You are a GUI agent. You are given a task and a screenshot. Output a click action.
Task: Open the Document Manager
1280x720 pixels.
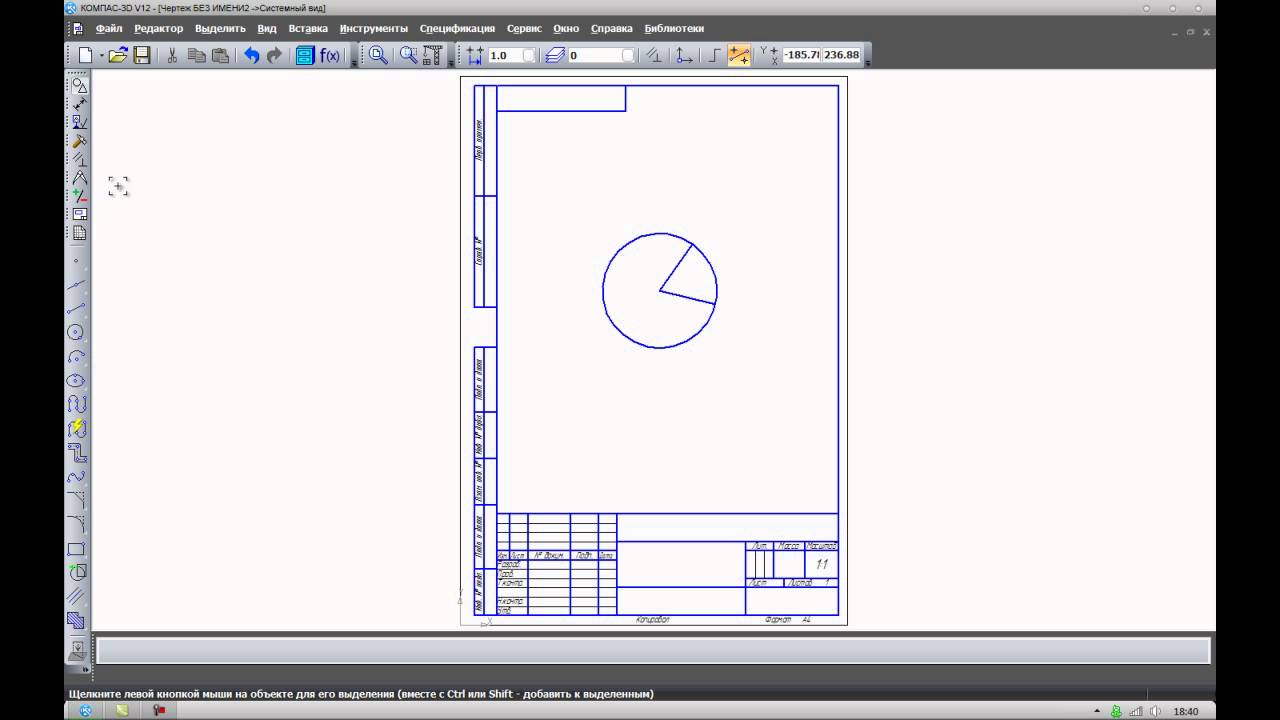[x=304, y=56]
